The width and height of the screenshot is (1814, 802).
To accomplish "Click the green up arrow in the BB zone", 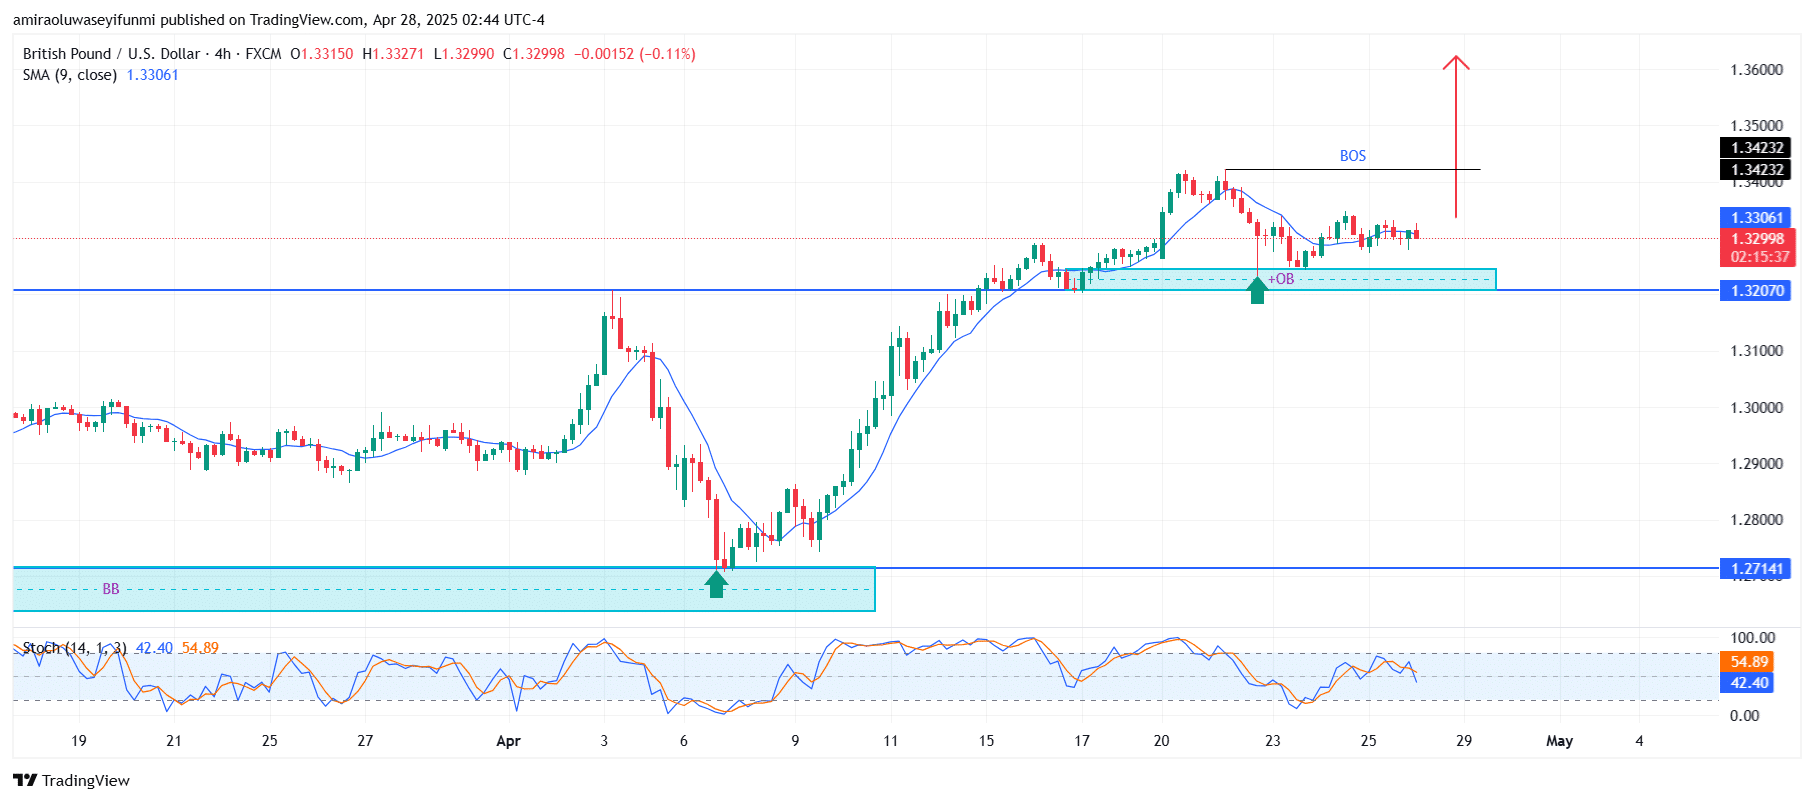I will tap(716, 583).
